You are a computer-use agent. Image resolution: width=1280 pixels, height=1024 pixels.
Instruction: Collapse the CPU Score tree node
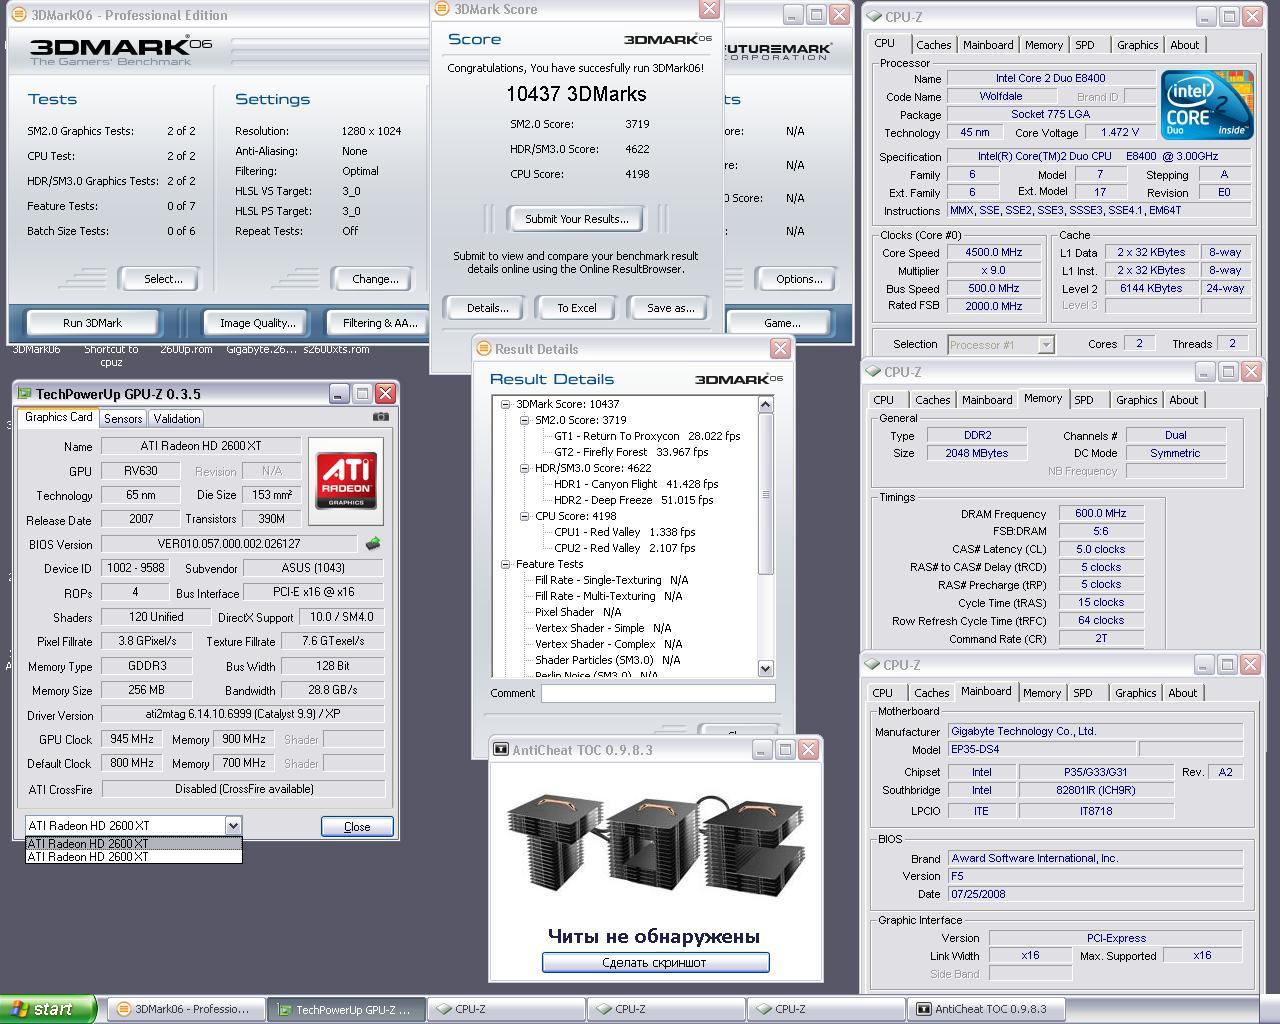(x=525, y=516)
